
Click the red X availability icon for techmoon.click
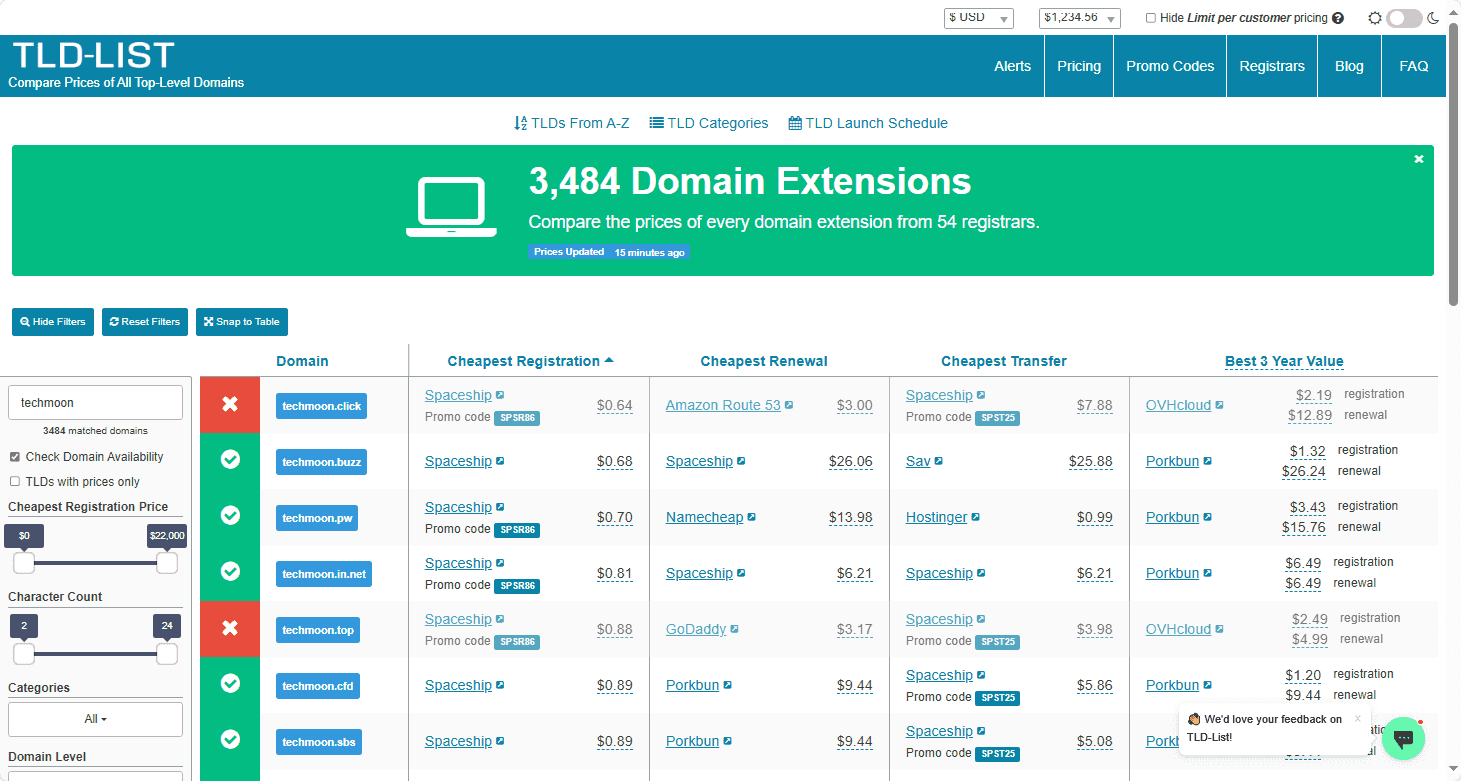click(x=230, y=405)
